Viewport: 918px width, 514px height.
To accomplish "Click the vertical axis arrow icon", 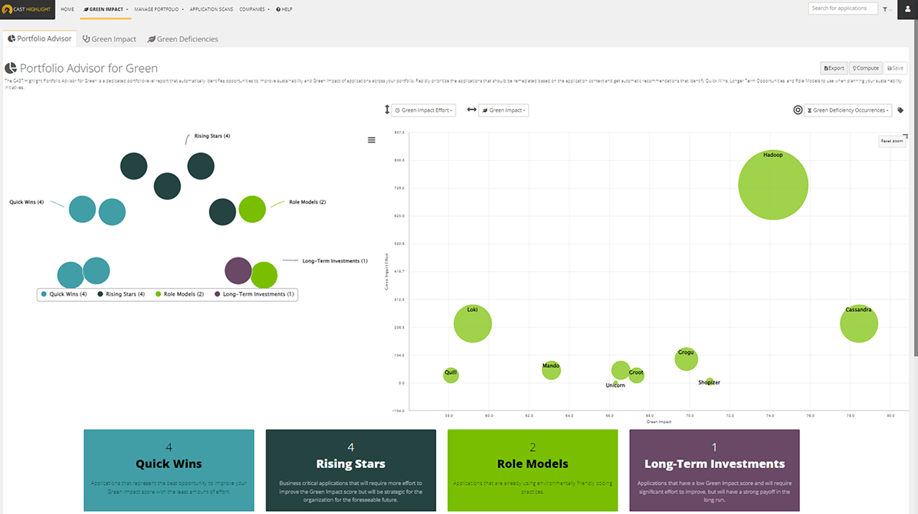I will pyautogui.click(x=386, y=109).
